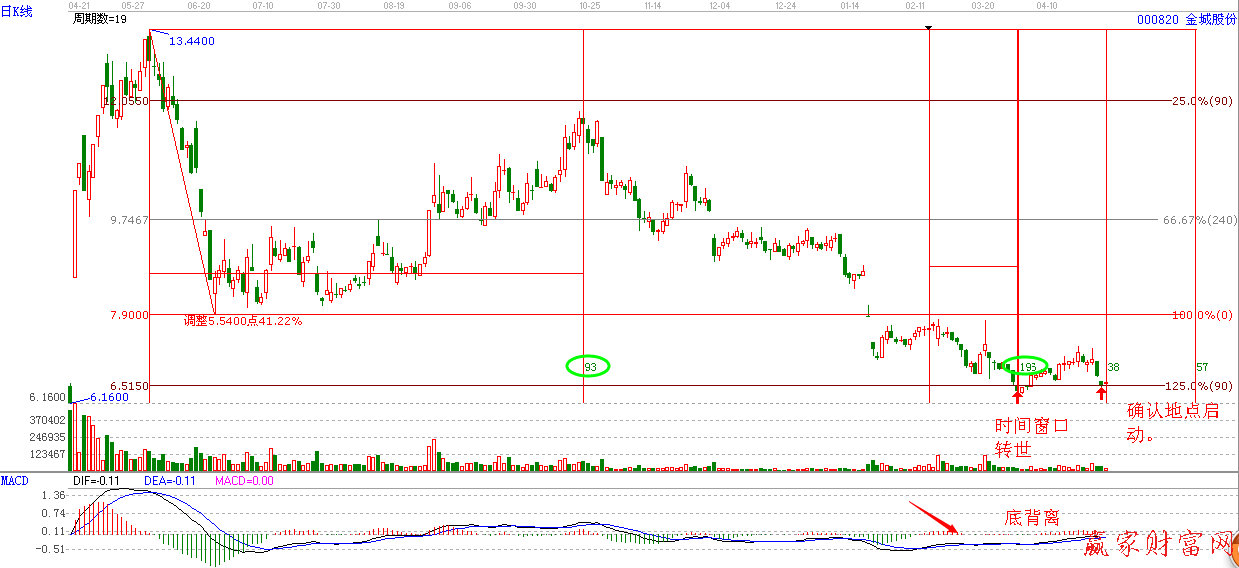Click the 13.4400 peak price label
Viewport: 1239px width, 568px height.
pyautogui.click(x=191, y=41)
